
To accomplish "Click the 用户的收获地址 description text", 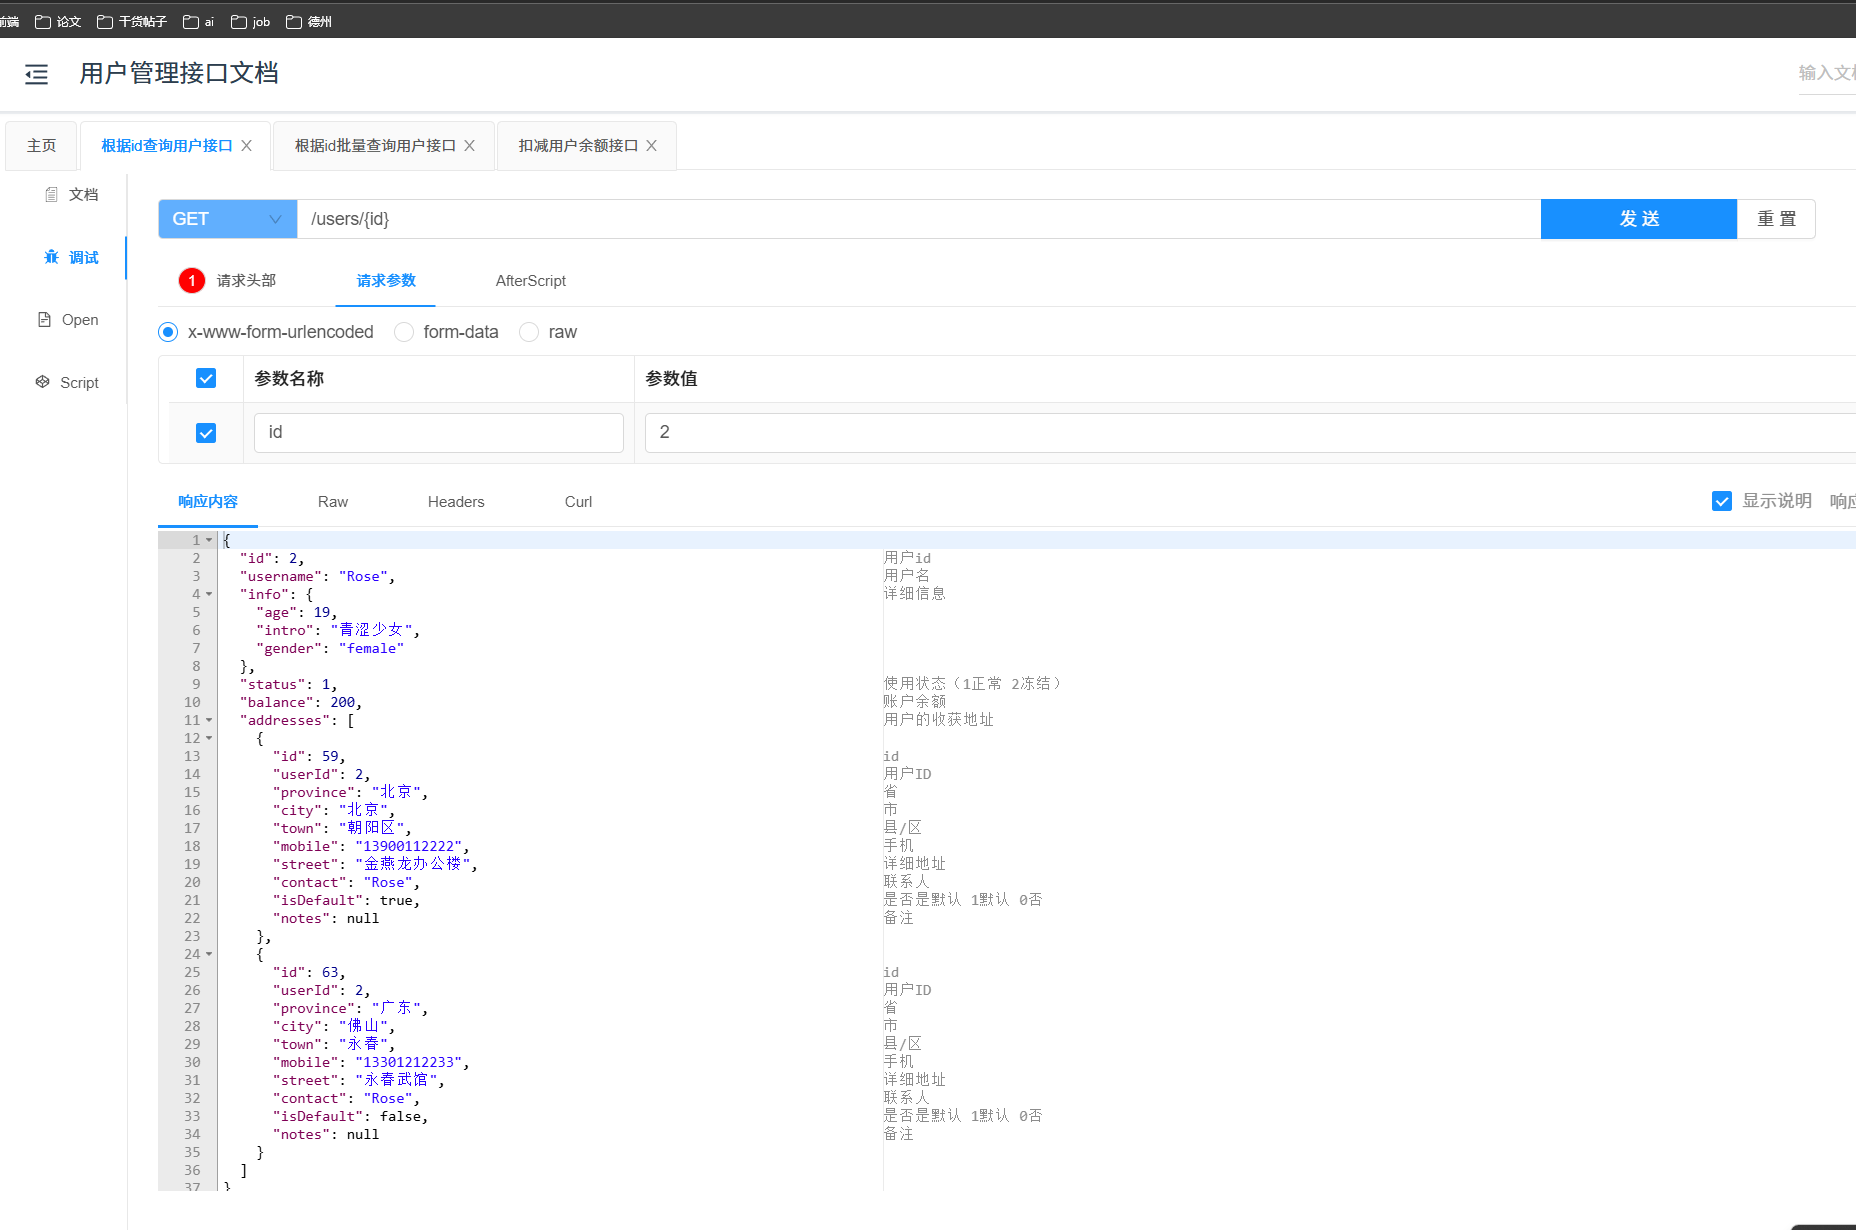I will tap(938, 720).
